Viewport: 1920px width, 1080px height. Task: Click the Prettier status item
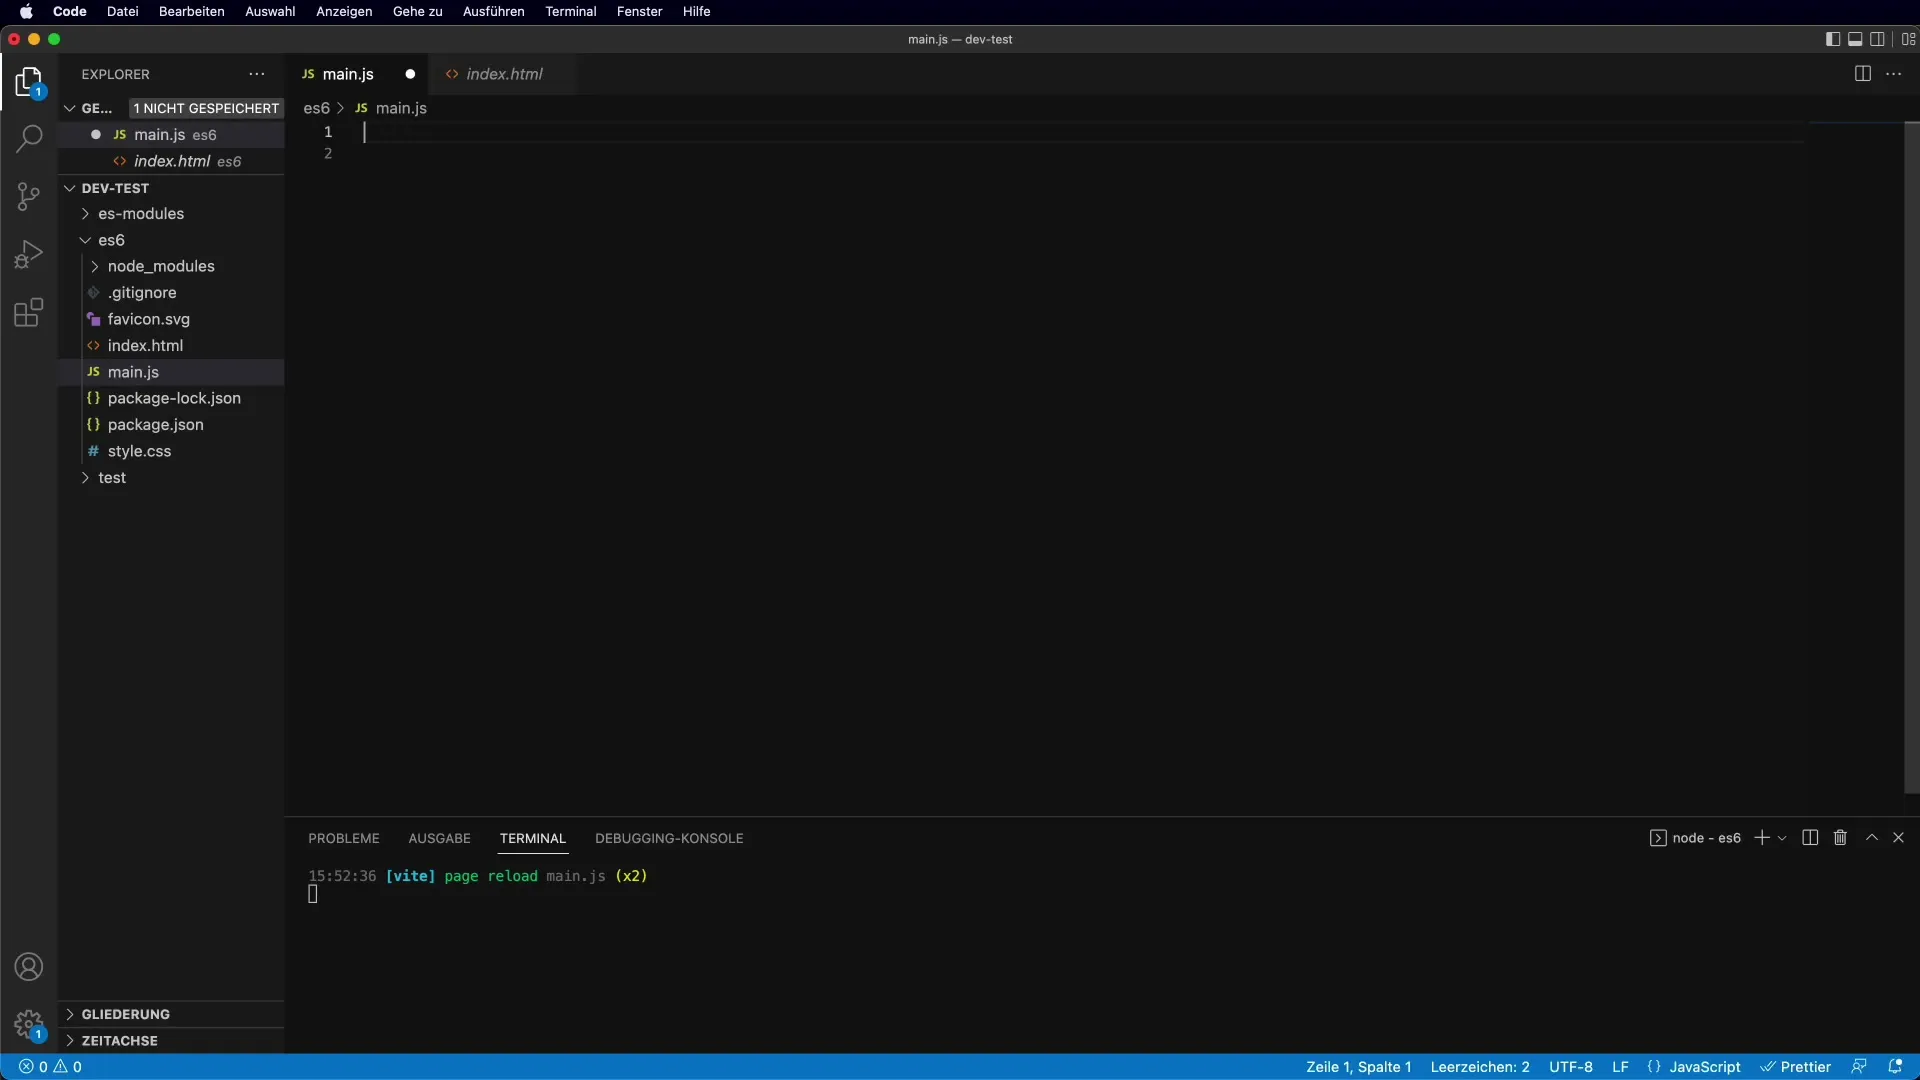pos(1796,1067)
